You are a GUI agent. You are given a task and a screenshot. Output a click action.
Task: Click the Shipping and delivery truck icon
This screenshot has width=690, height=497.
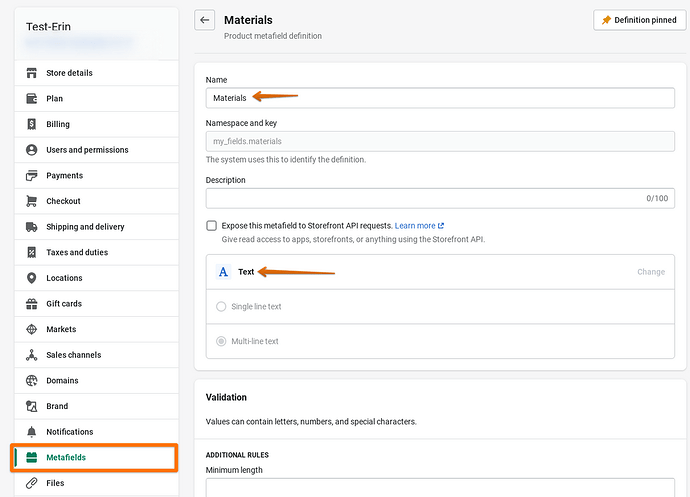tap(32, 227)
